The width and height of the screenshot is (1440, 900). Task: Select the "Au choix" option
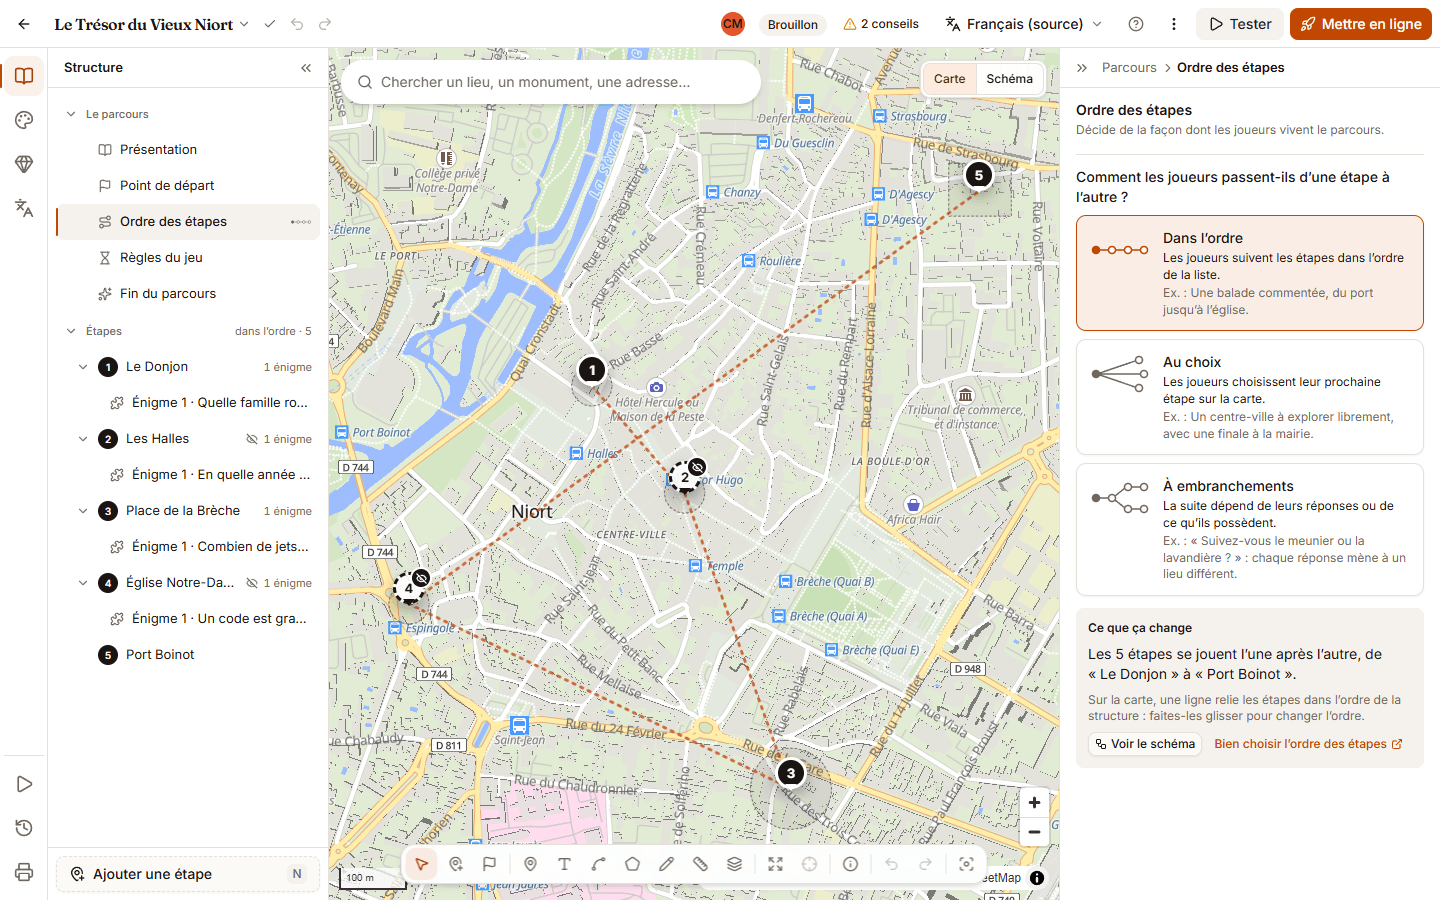click(x=1250, y=397)
